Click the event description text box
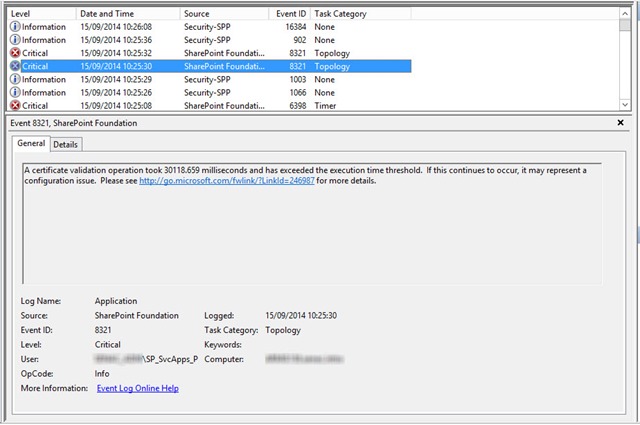Viewport: 640px width, 425px height. tap(312, 223)
